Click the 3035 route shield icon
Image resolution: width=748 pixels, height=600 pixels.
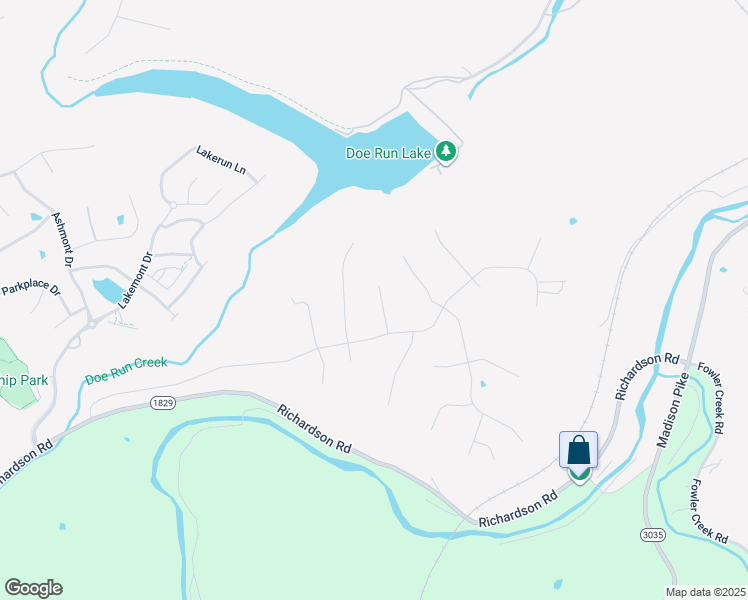(652, 535)
